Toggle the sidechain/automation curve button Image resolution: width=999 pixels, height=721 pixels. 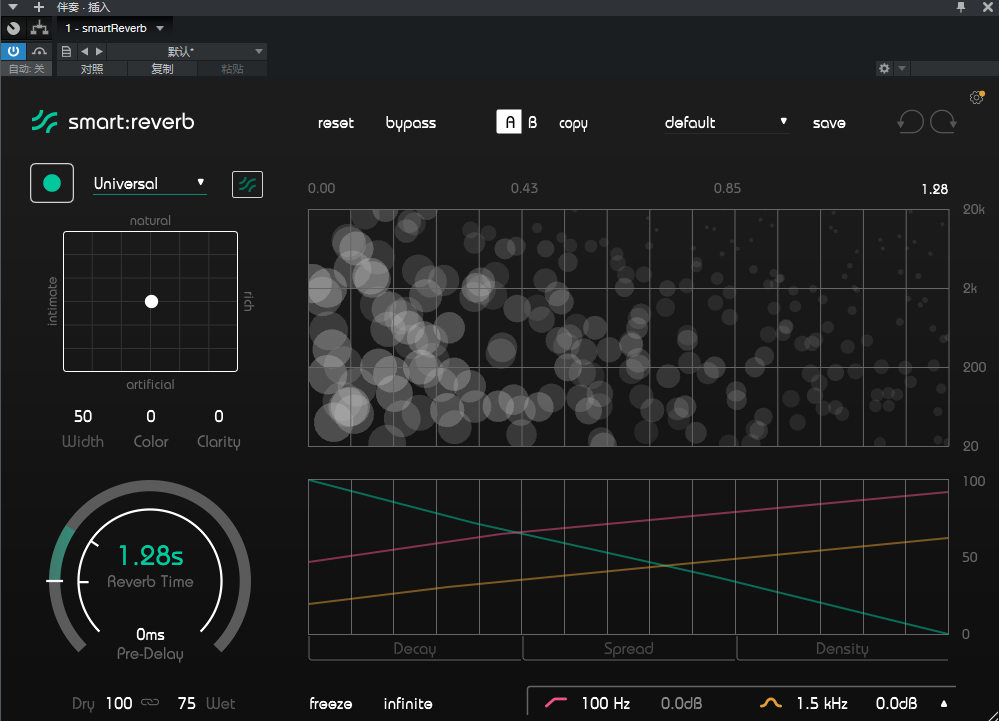(40, 51)
